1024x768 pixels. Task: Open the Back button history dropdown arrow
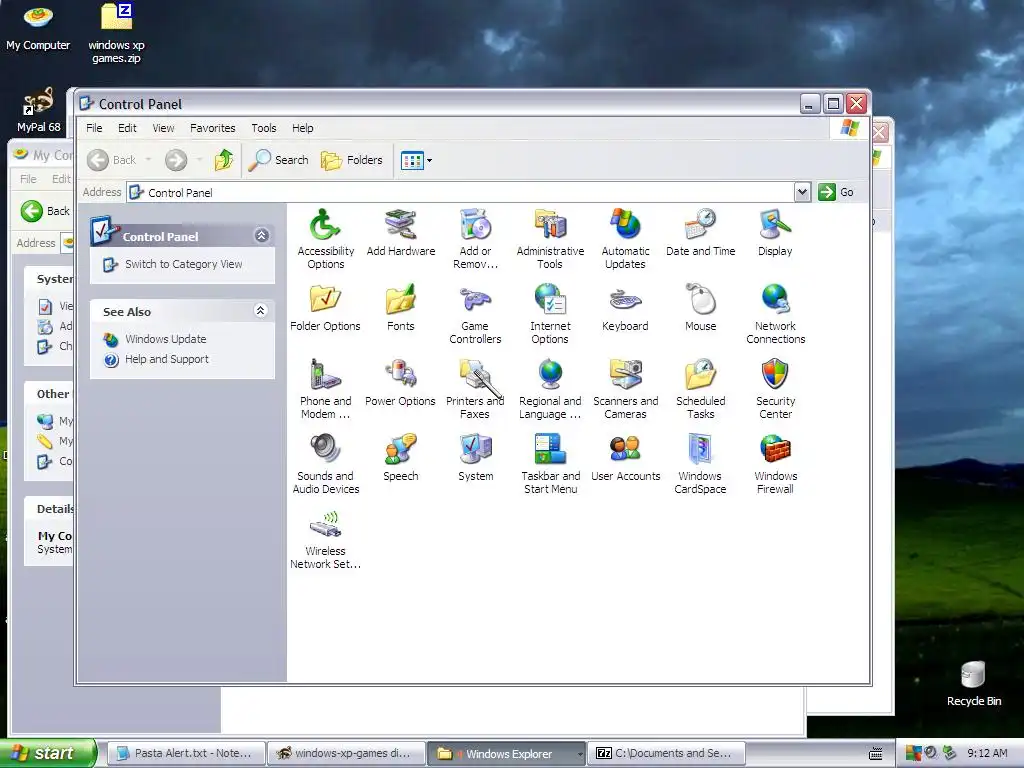pos(148,160)
